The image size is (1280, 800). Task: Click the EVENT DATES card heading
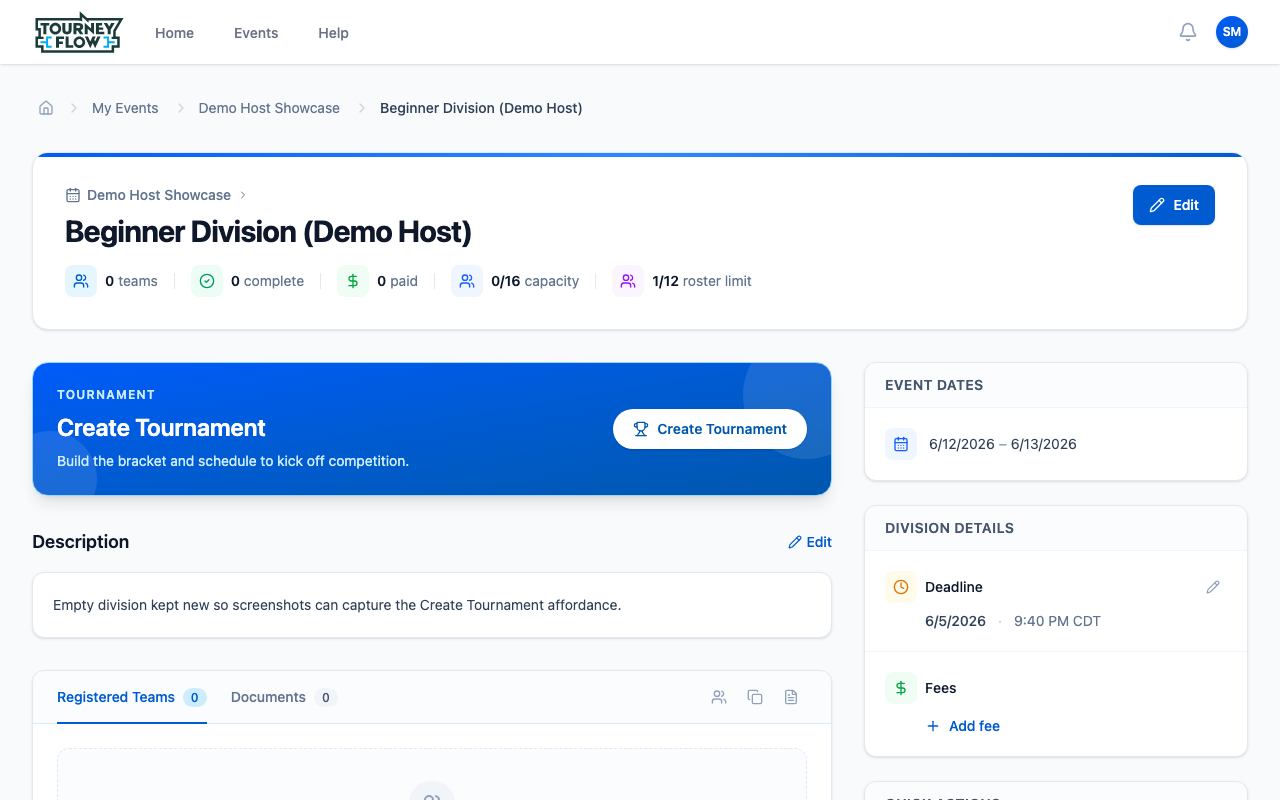934,385
